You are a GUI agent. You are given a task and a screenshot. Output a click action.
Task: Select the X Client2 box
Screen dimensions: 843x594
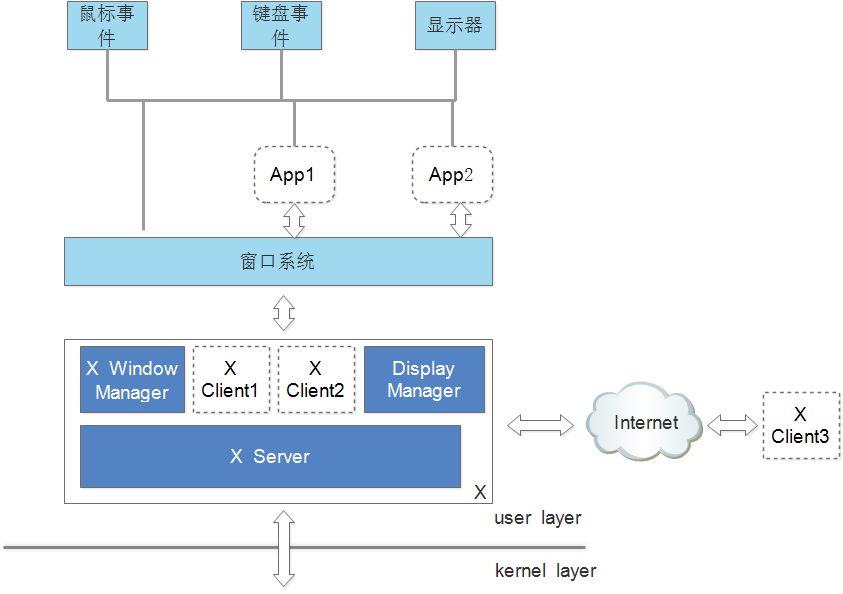317,380
